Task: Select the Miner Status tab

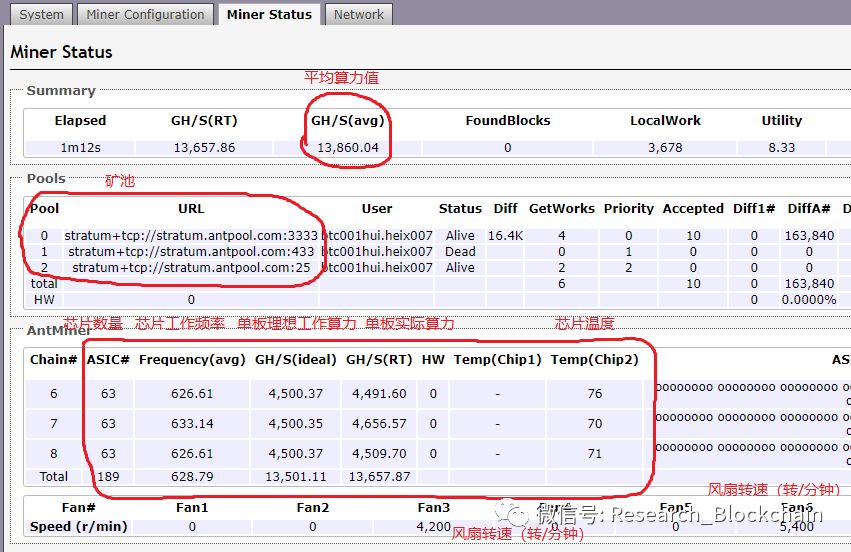Action: [x=269, y=15]
